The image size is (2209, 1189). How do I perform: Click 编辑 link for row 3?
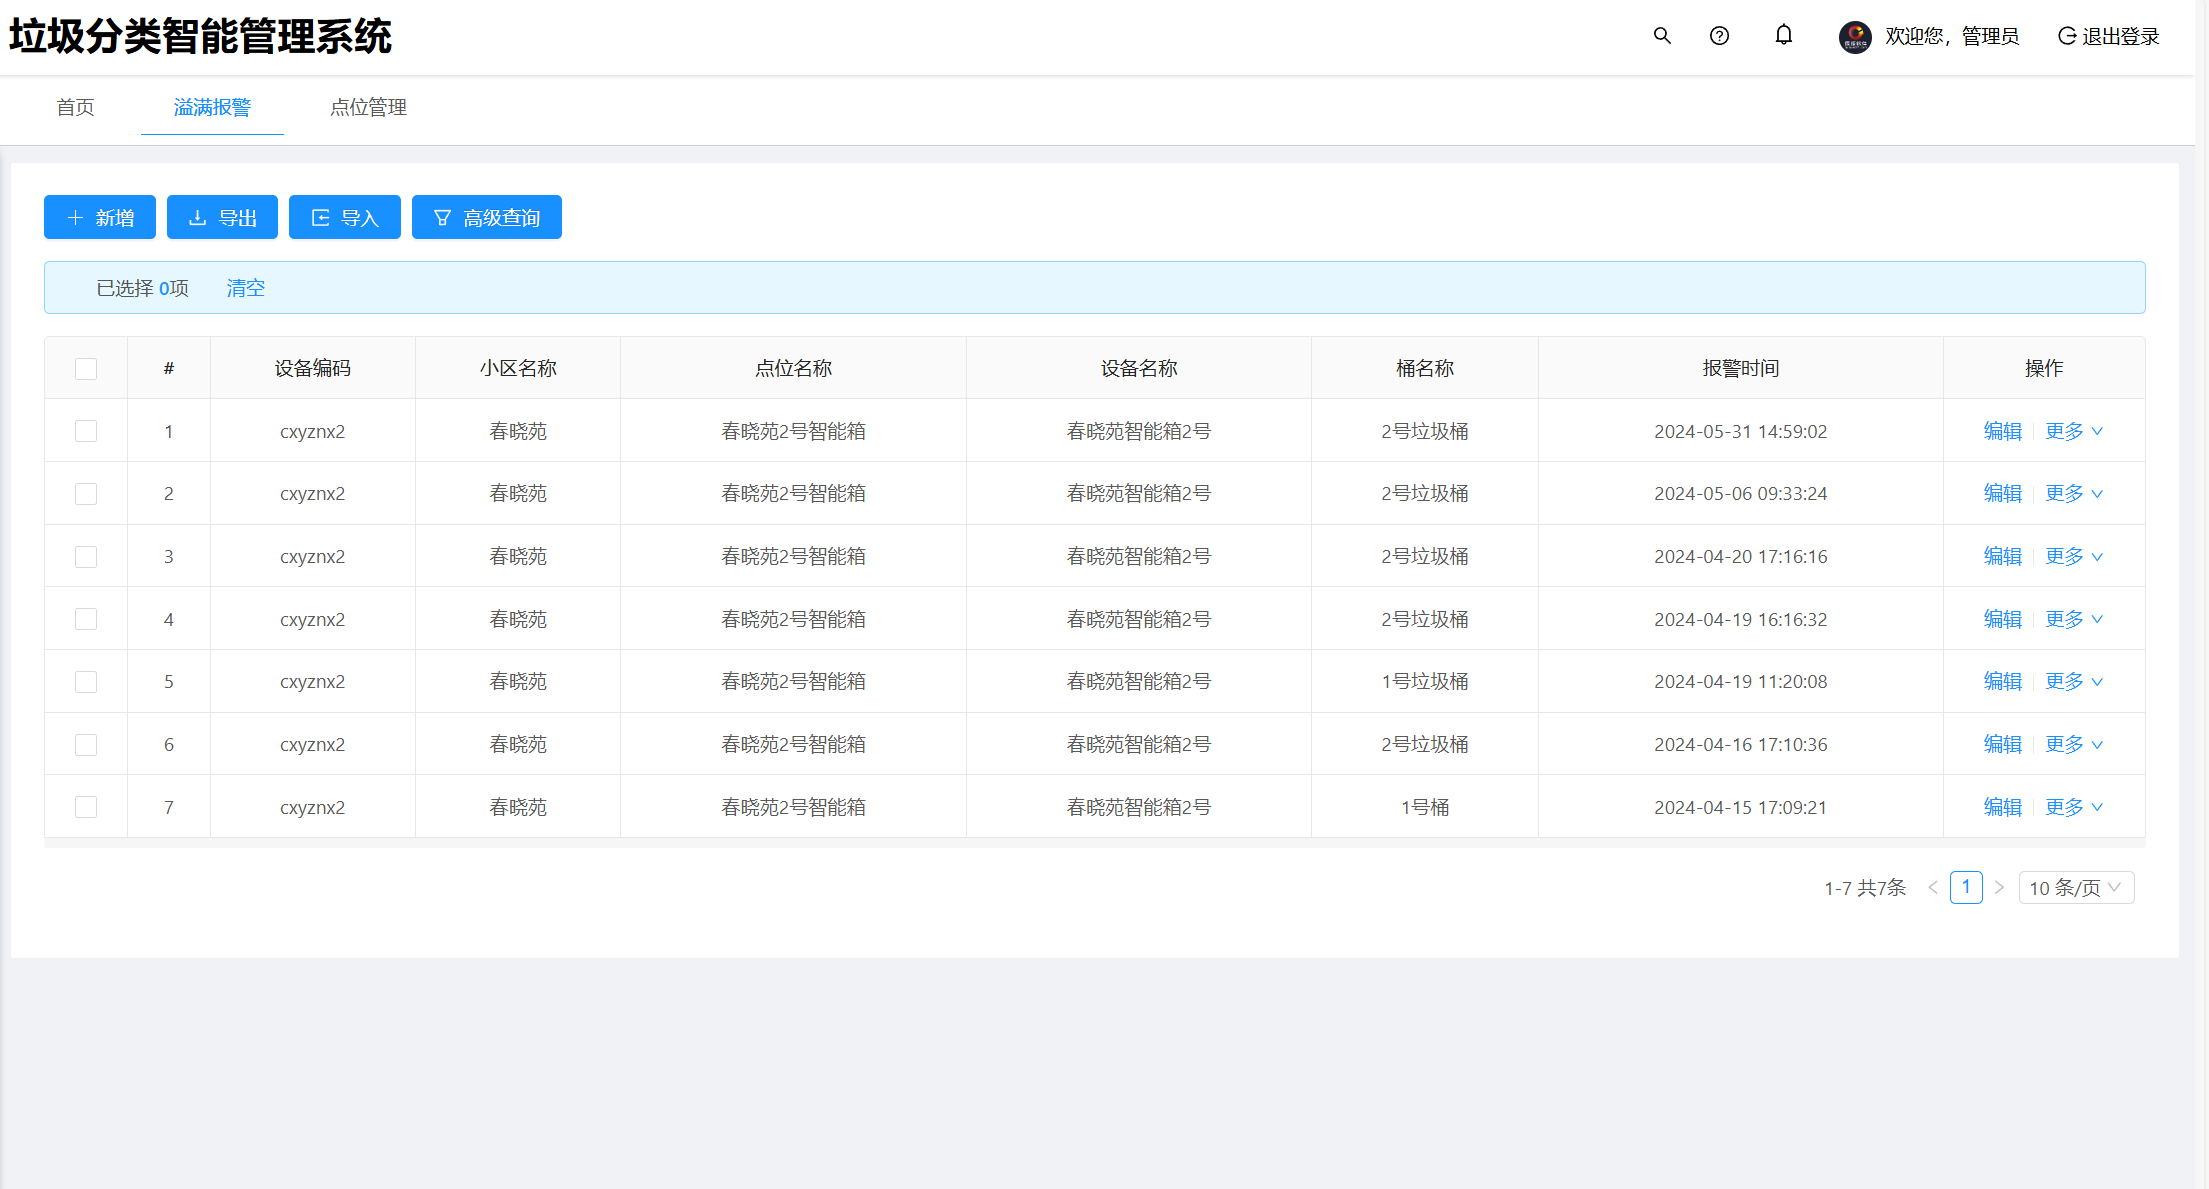[2002, 556]
